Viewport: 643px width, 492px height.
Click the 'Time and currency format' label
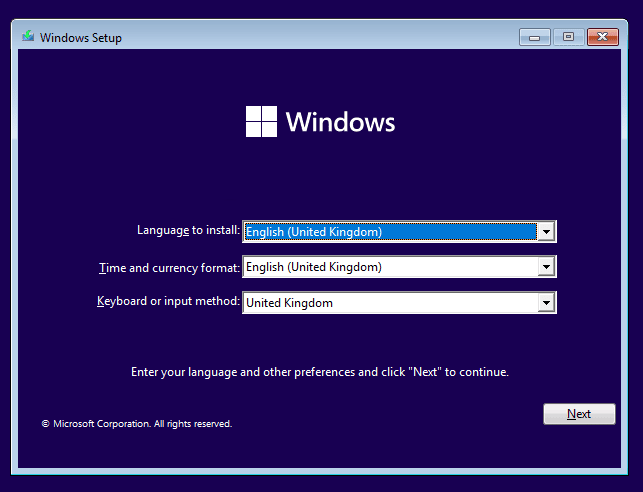click(x=169, y=268)
